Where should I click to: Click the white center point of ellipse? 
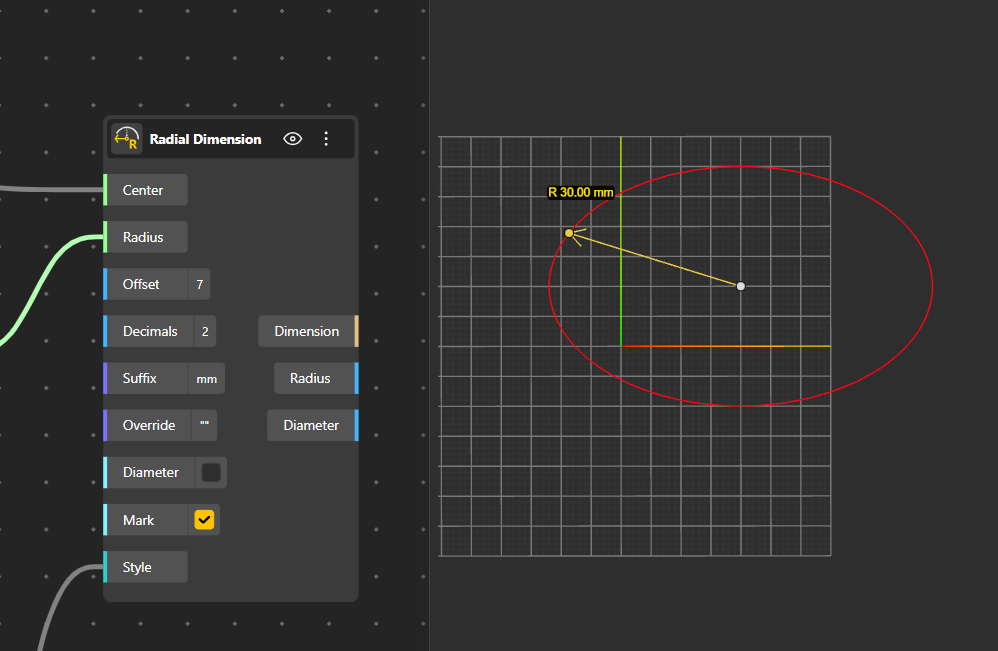point(741,286)
